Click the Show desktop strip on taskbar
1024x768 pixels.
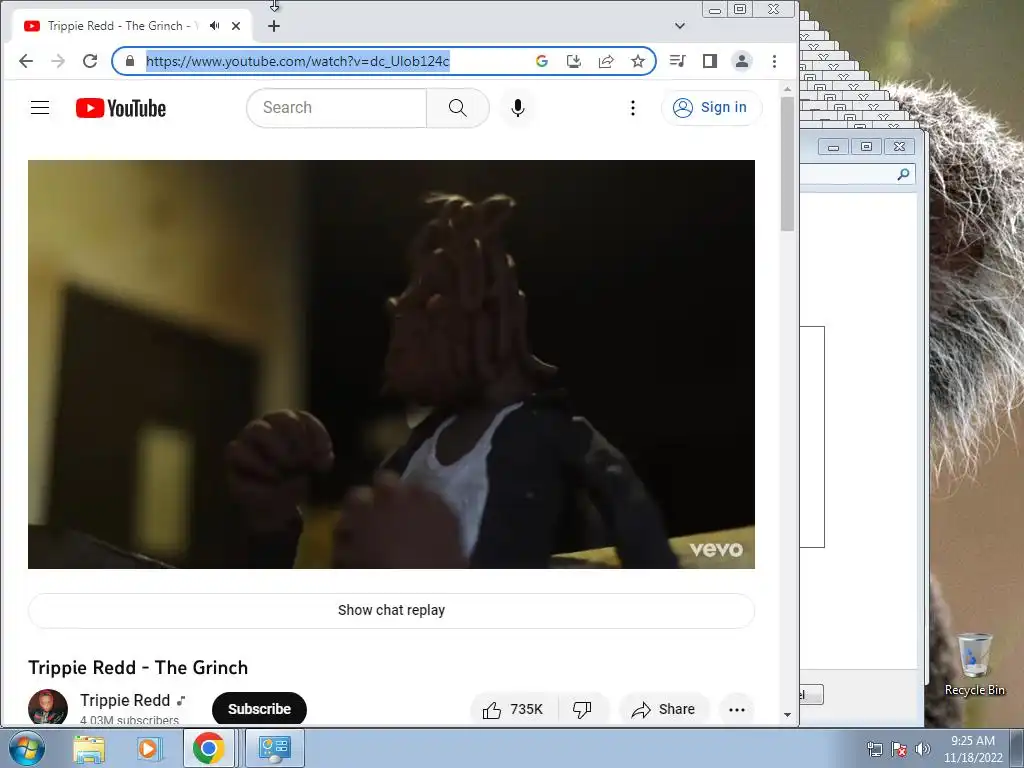tap(1017, 748)
